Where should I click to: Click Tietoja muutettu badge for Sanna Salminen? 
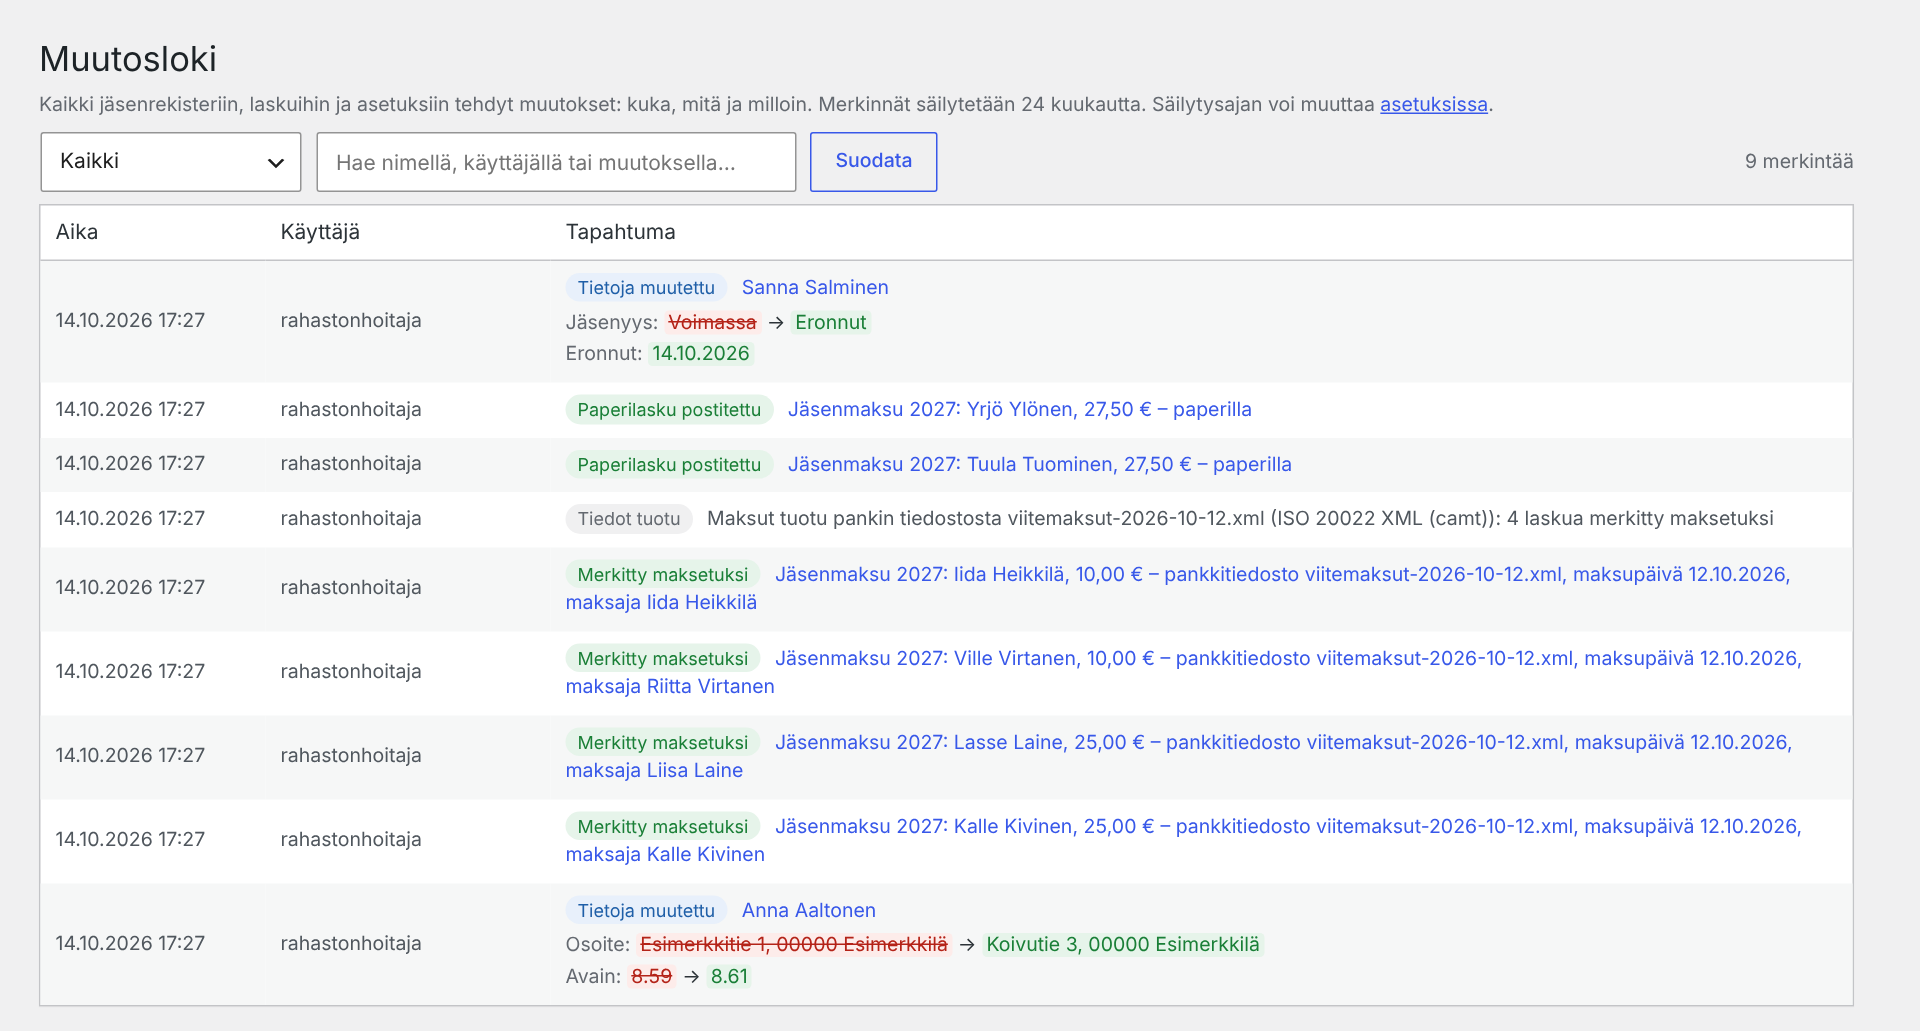click(x=646, y=288)
